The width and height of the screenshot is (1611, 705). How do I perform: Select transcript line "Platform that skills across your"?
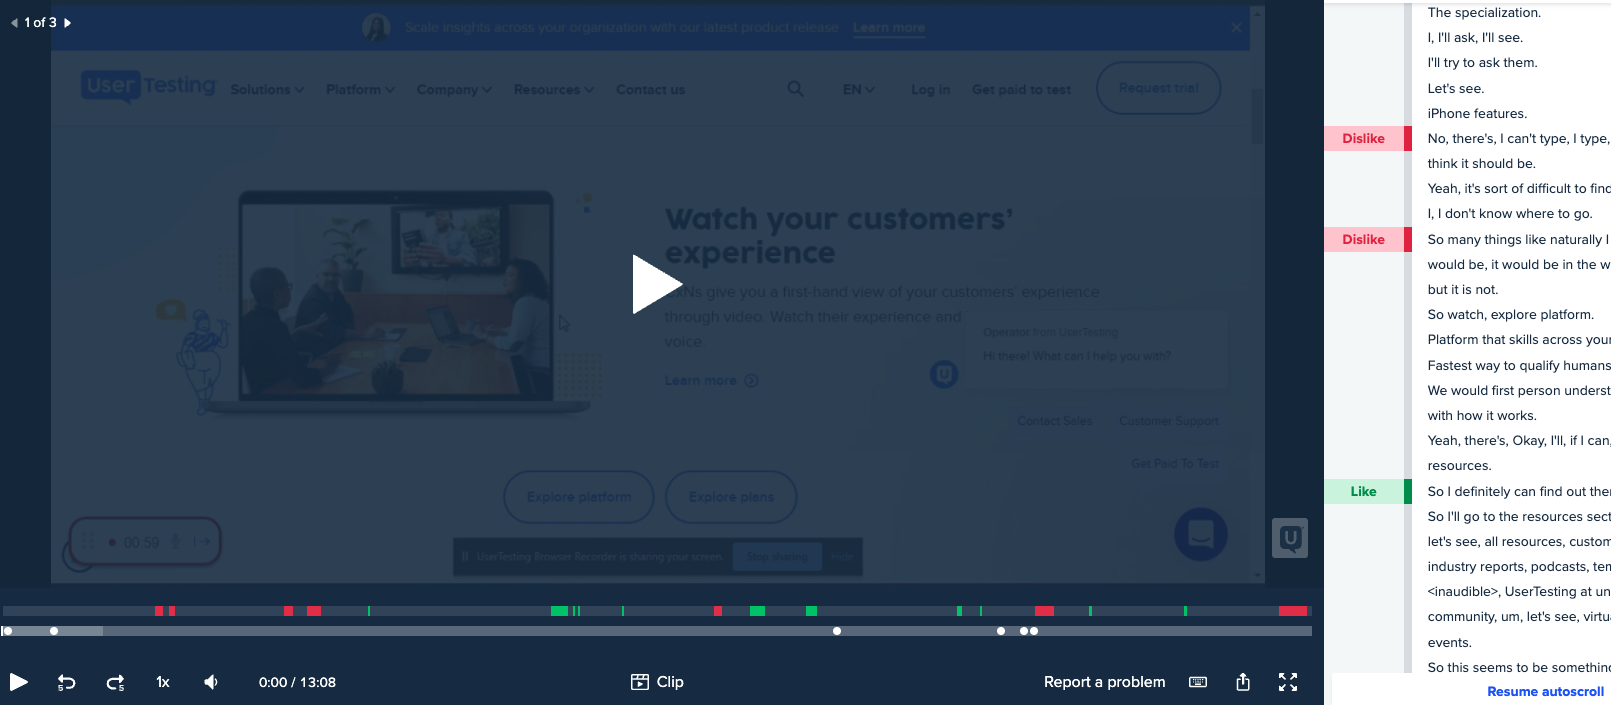[x=1518, y=340]
